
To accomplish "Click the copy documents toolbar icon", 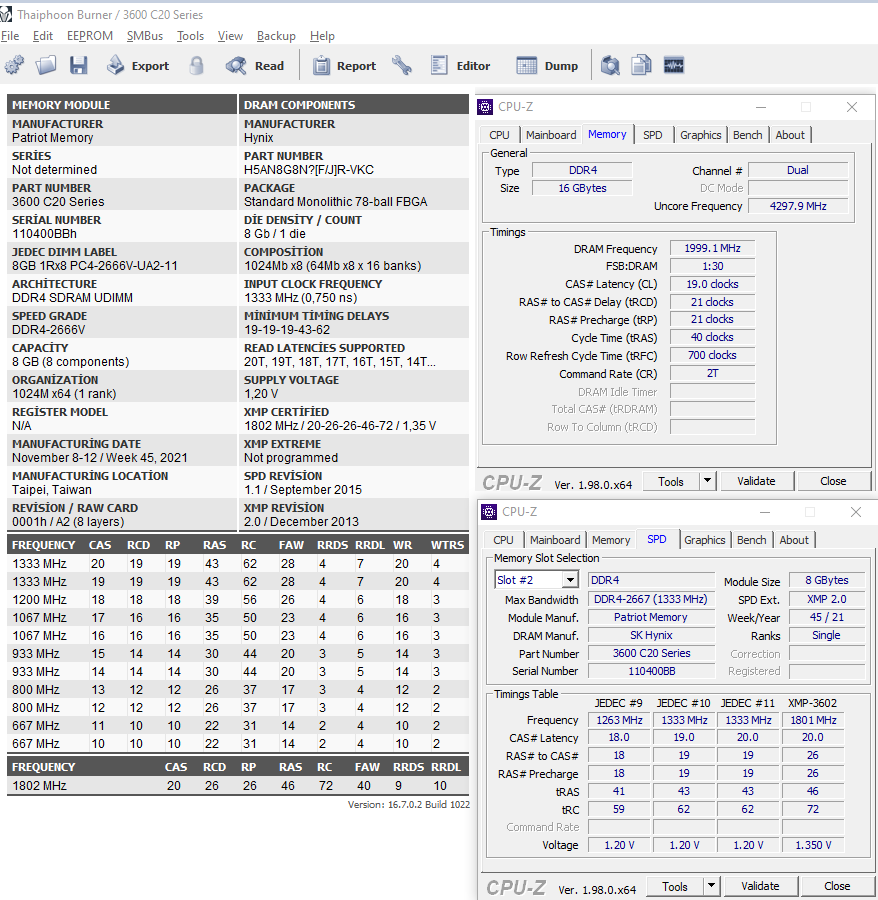I will (641, 66).
